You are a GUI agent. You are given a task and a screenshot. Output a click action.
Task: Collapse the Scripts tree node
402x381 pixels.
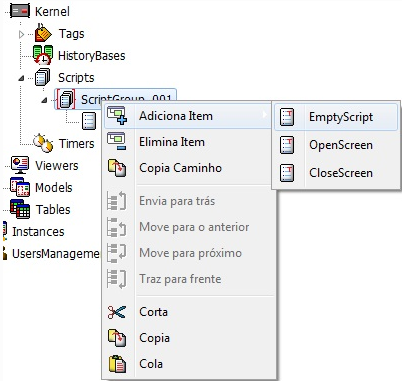coord(21,78)
